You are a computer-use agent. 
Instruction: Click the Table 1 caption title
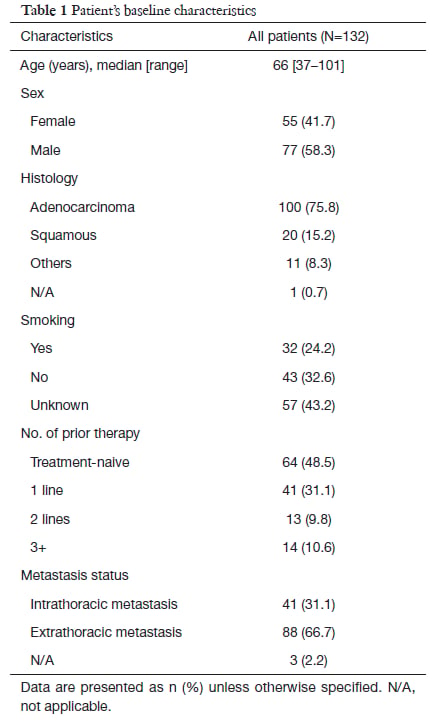coord(138,11)
